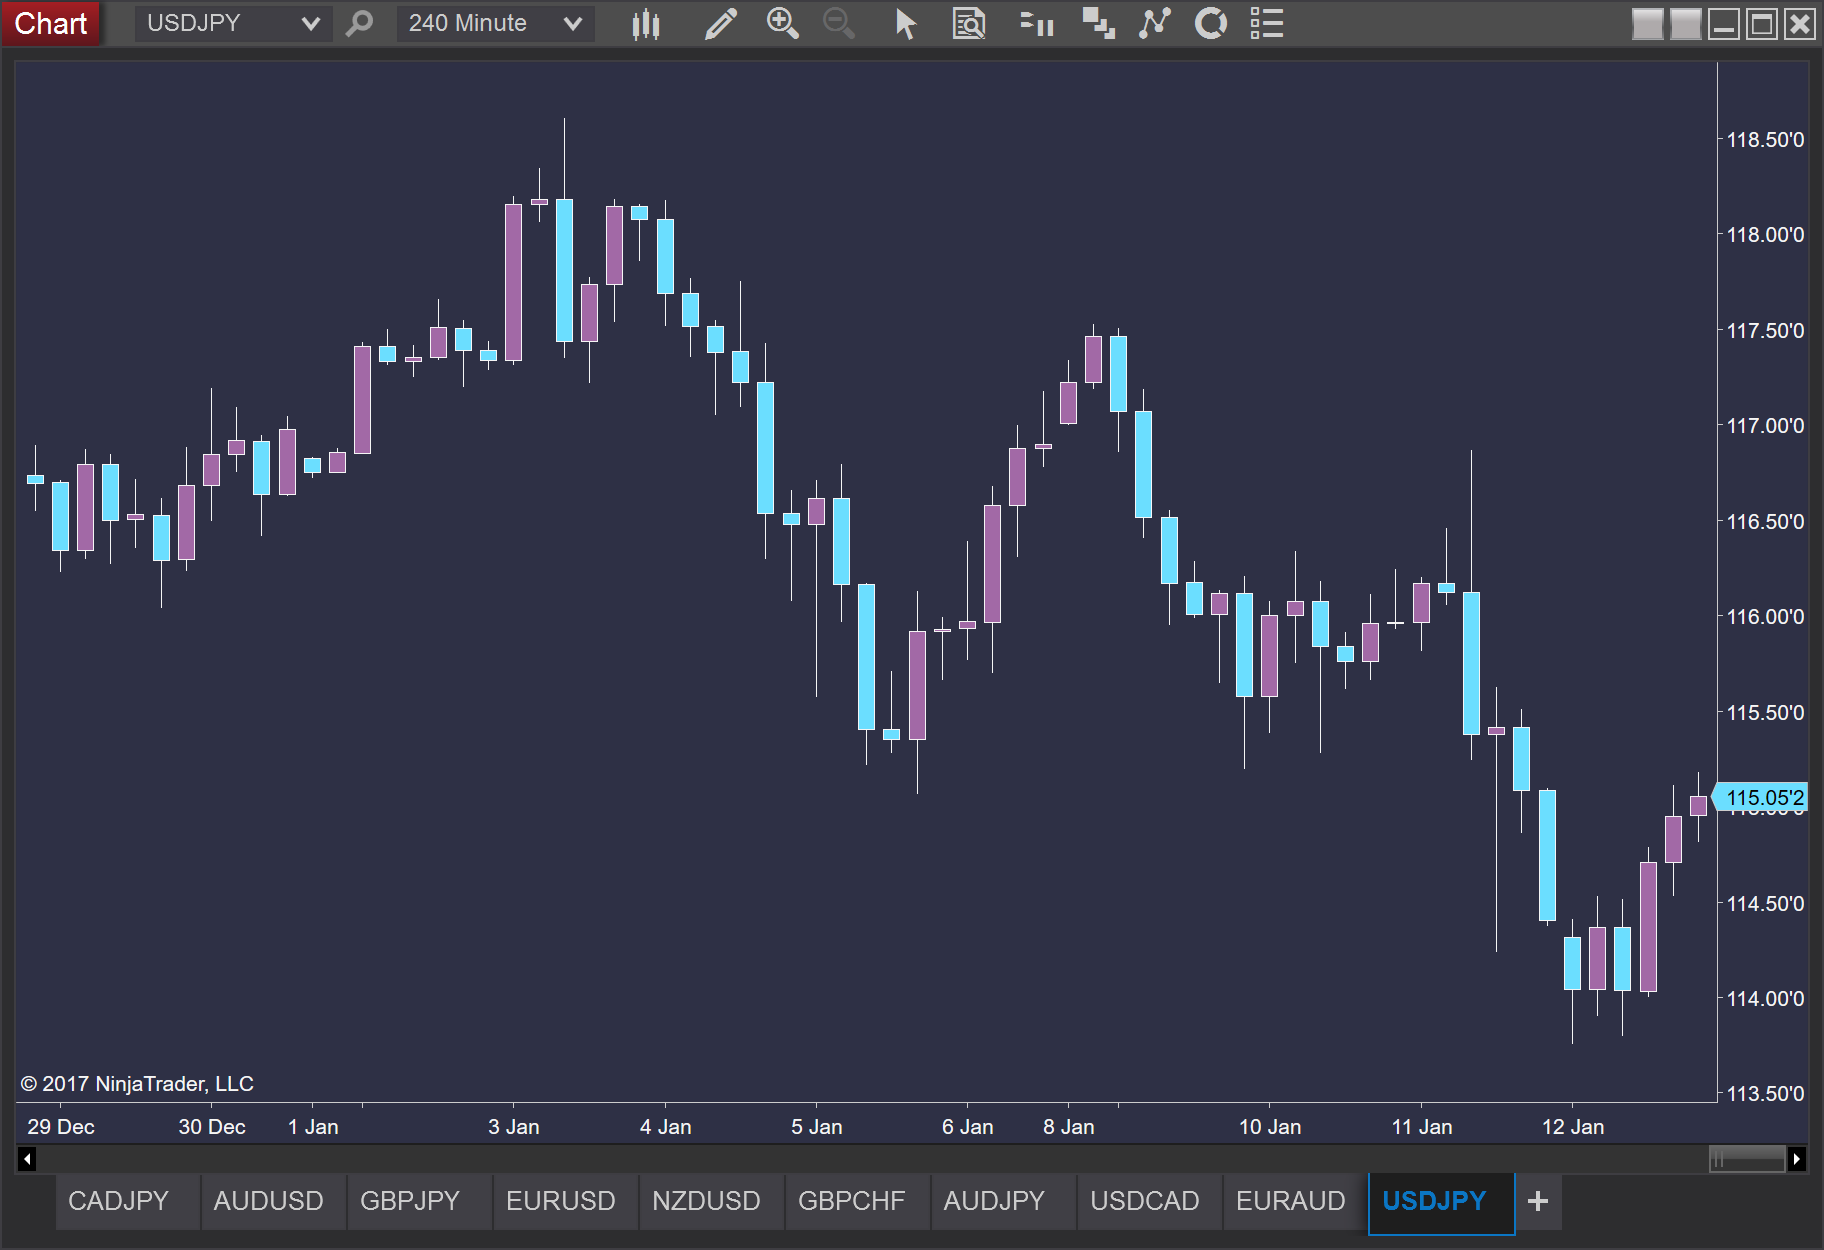Image resolution: width=1824 pixels, height=1250 pixels.
Task: Click the horizontal scrollbar thumb
Action: click(x=1747, y=1159)
